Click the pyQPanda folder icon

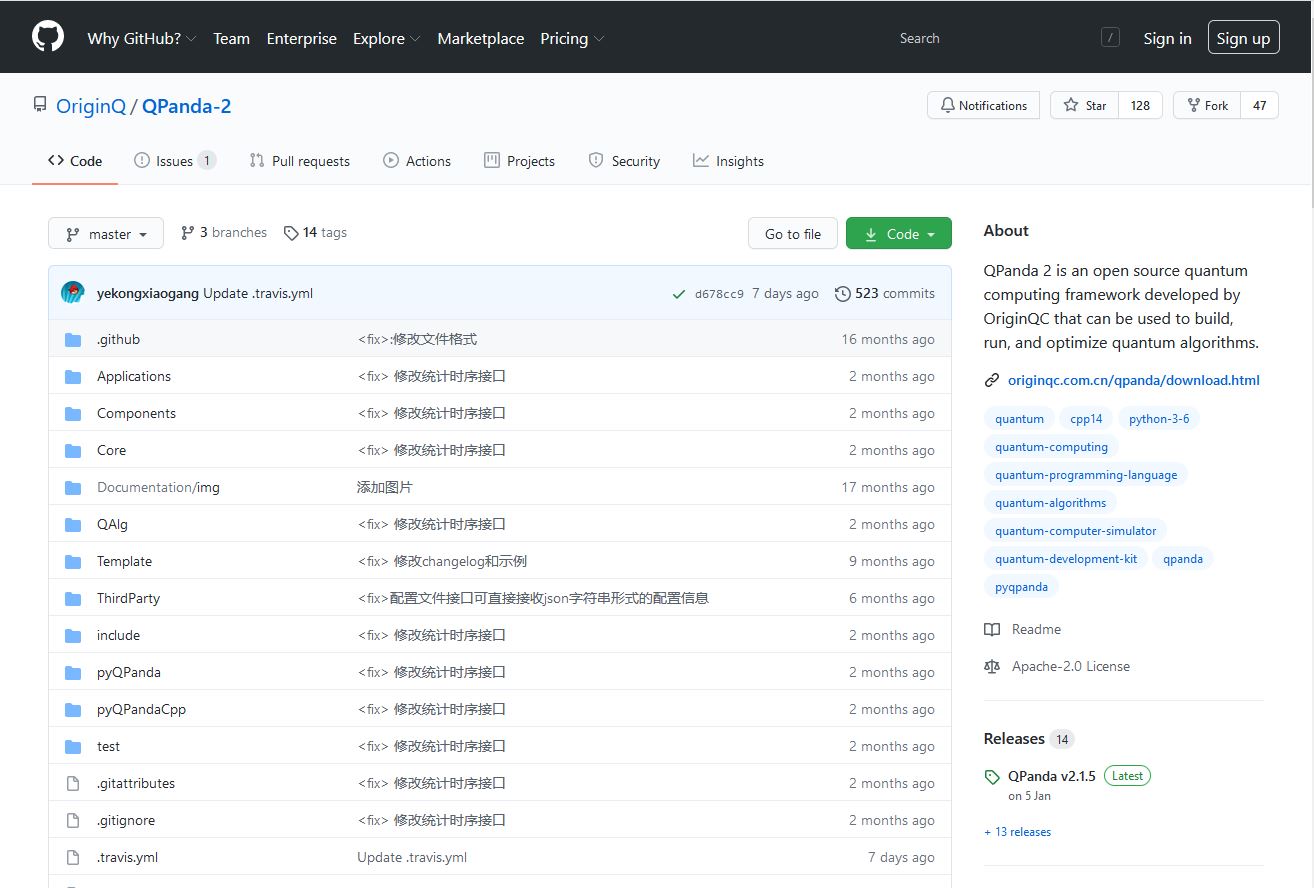coord(73,673)
